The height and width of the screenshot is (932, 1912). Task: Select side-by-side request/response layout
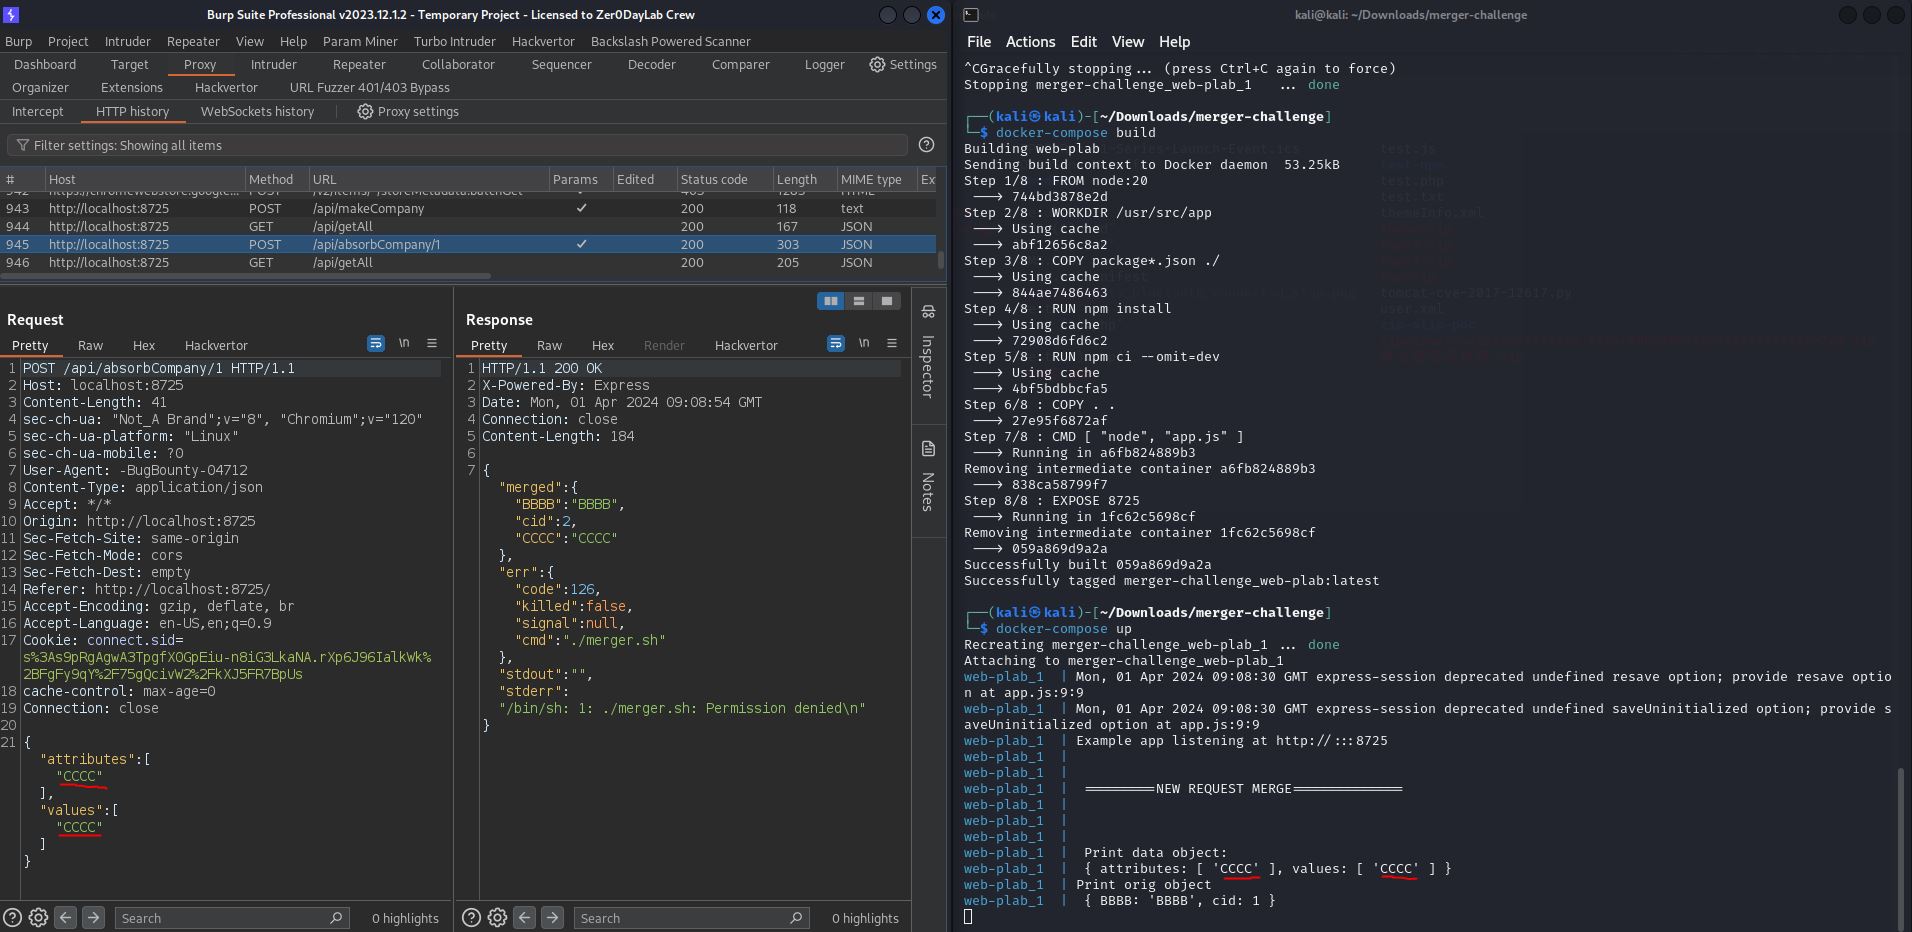point(830,301)
